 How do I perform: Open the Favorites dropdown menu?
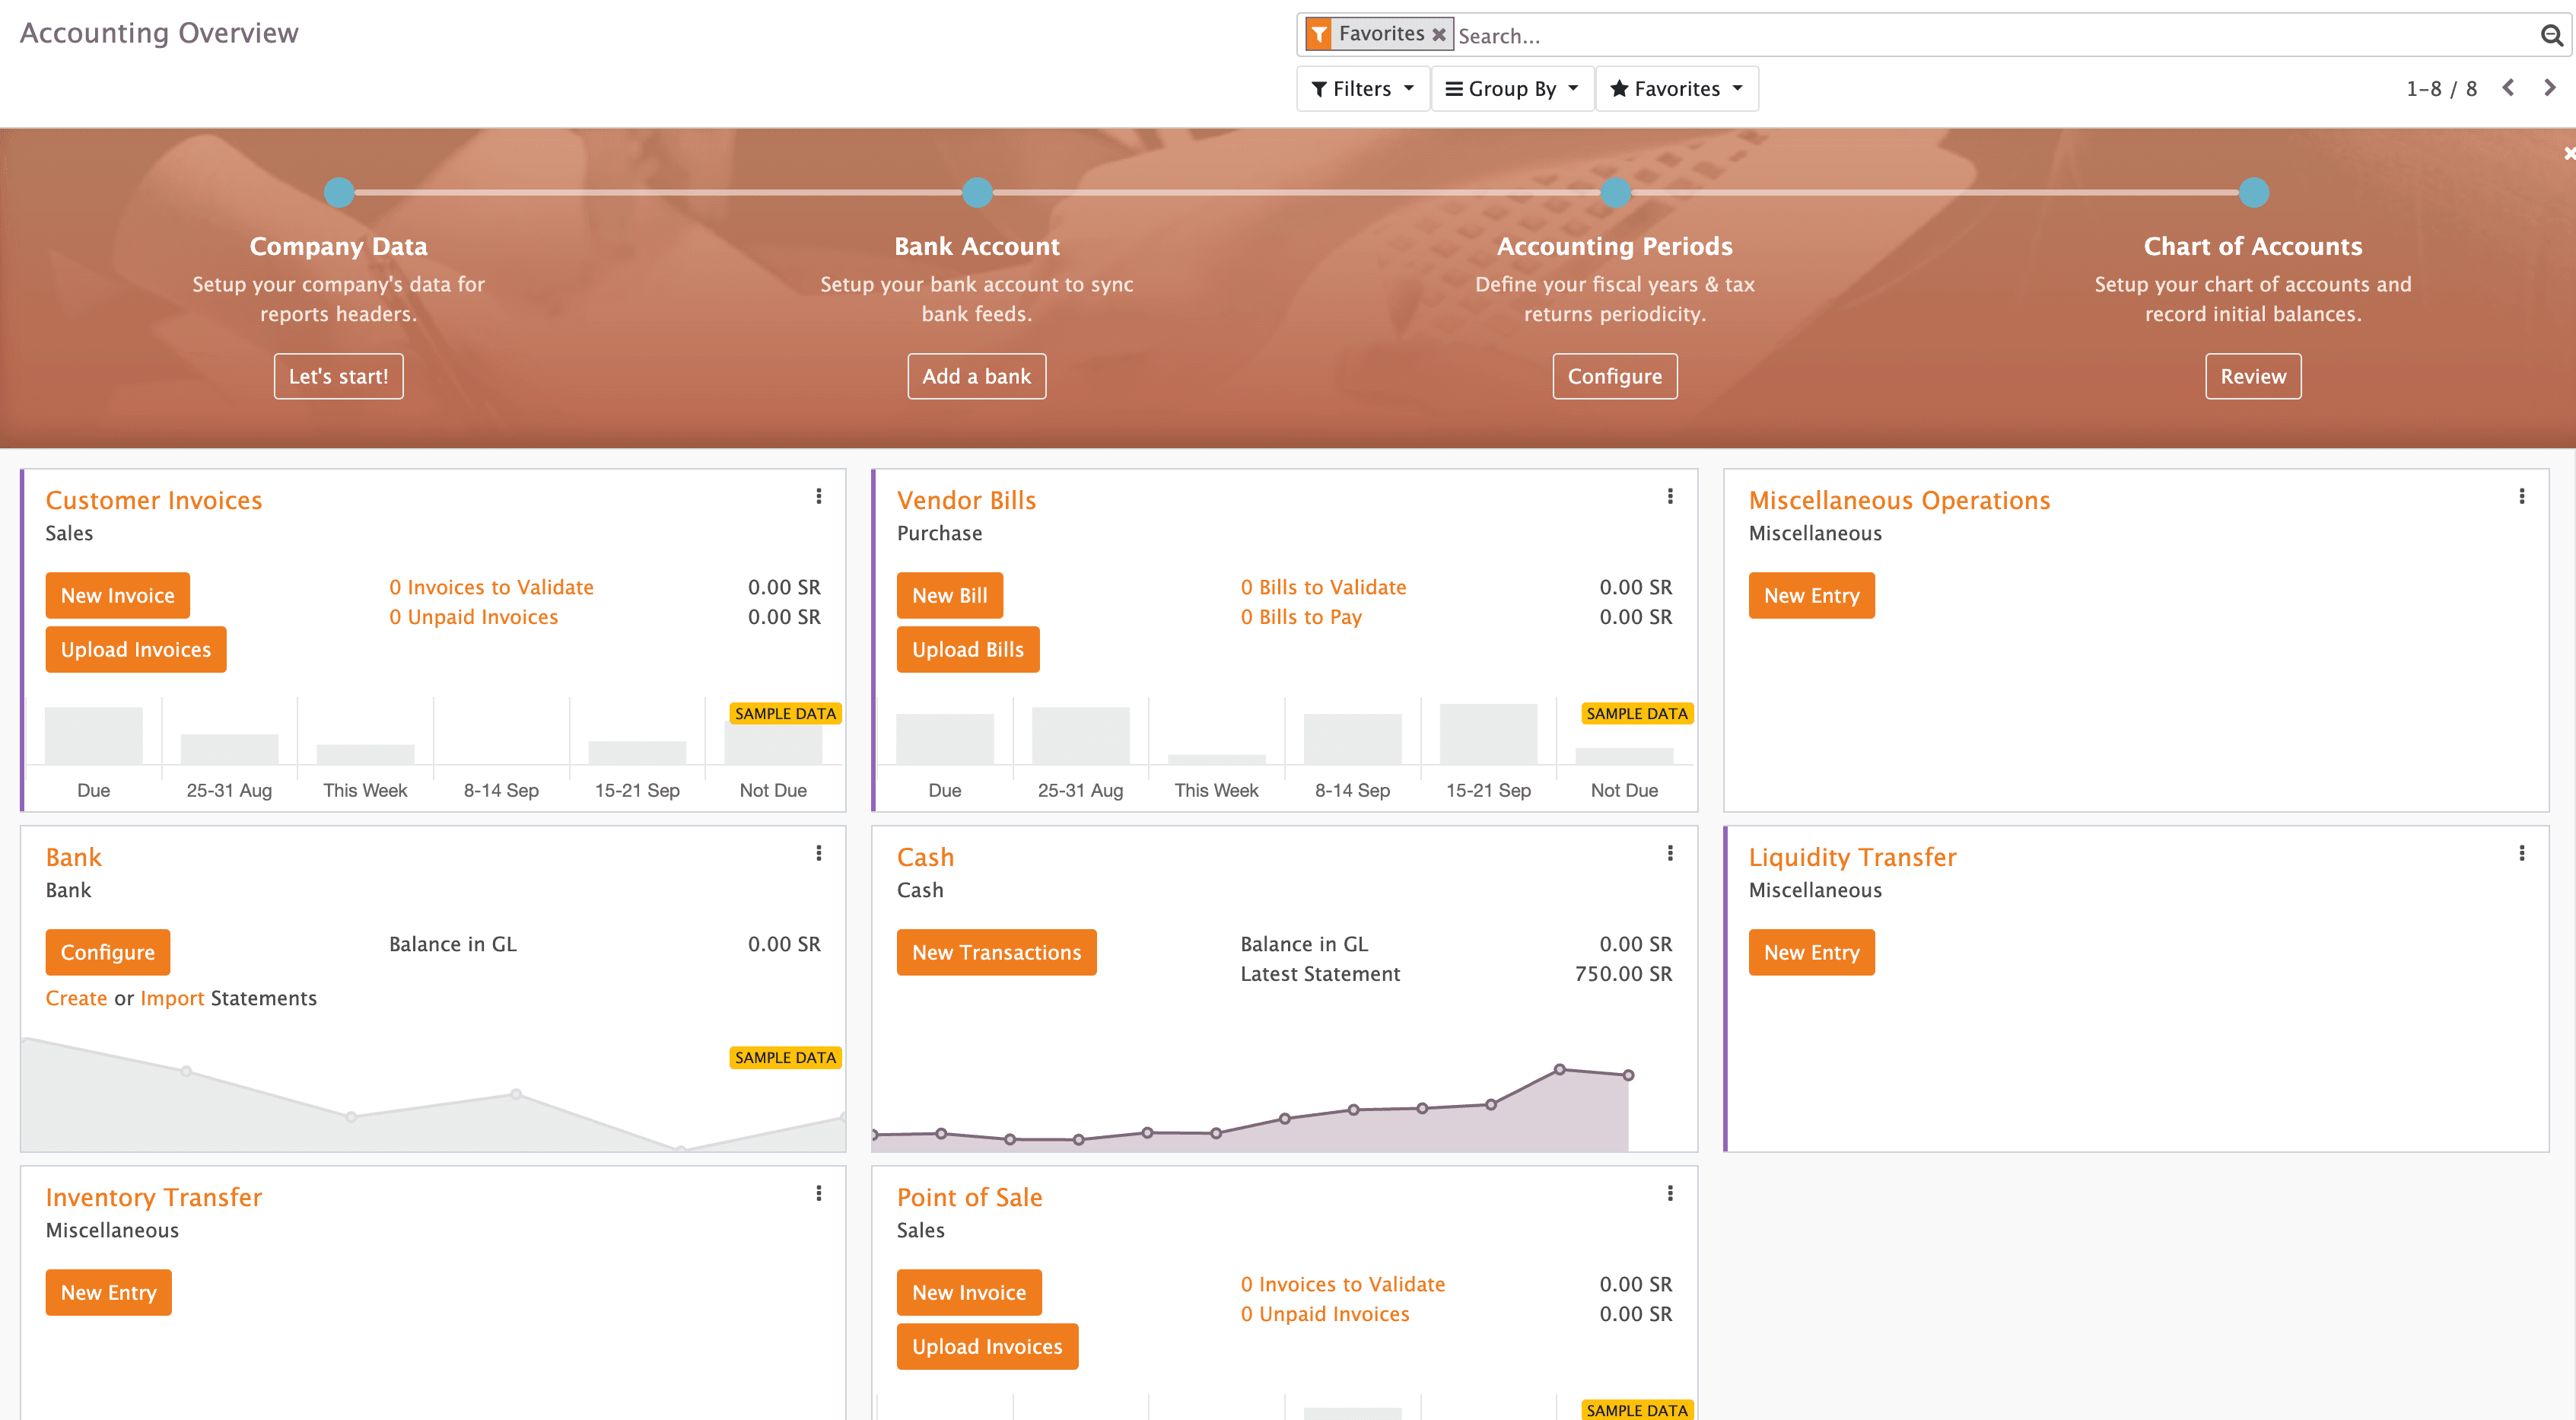[x=1676, y=89]
